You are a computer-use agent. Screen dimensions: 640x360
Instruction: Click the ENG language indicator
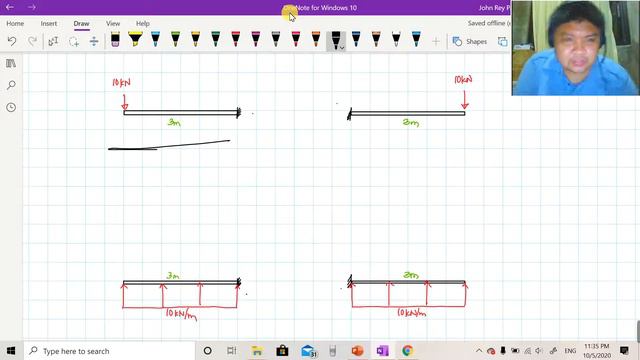pyautogui.click(x=570, y=351)
